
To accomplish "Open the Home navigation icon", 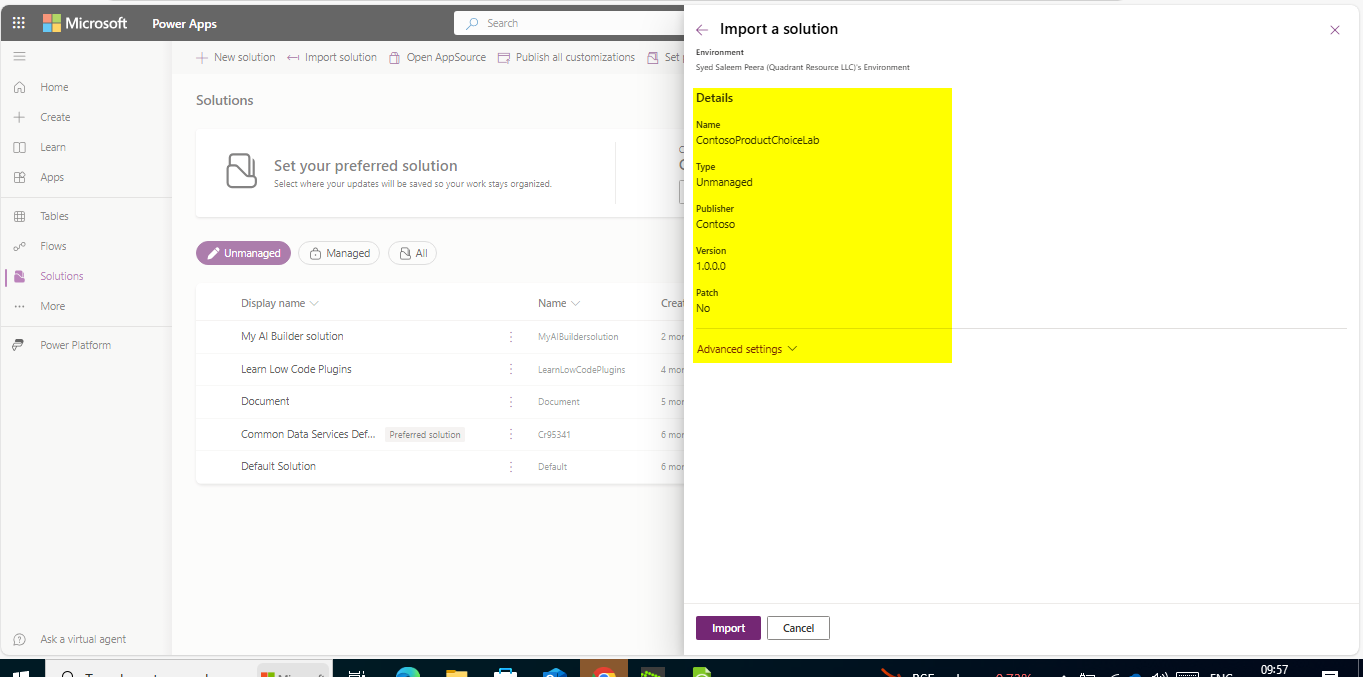I will point(19,87).
